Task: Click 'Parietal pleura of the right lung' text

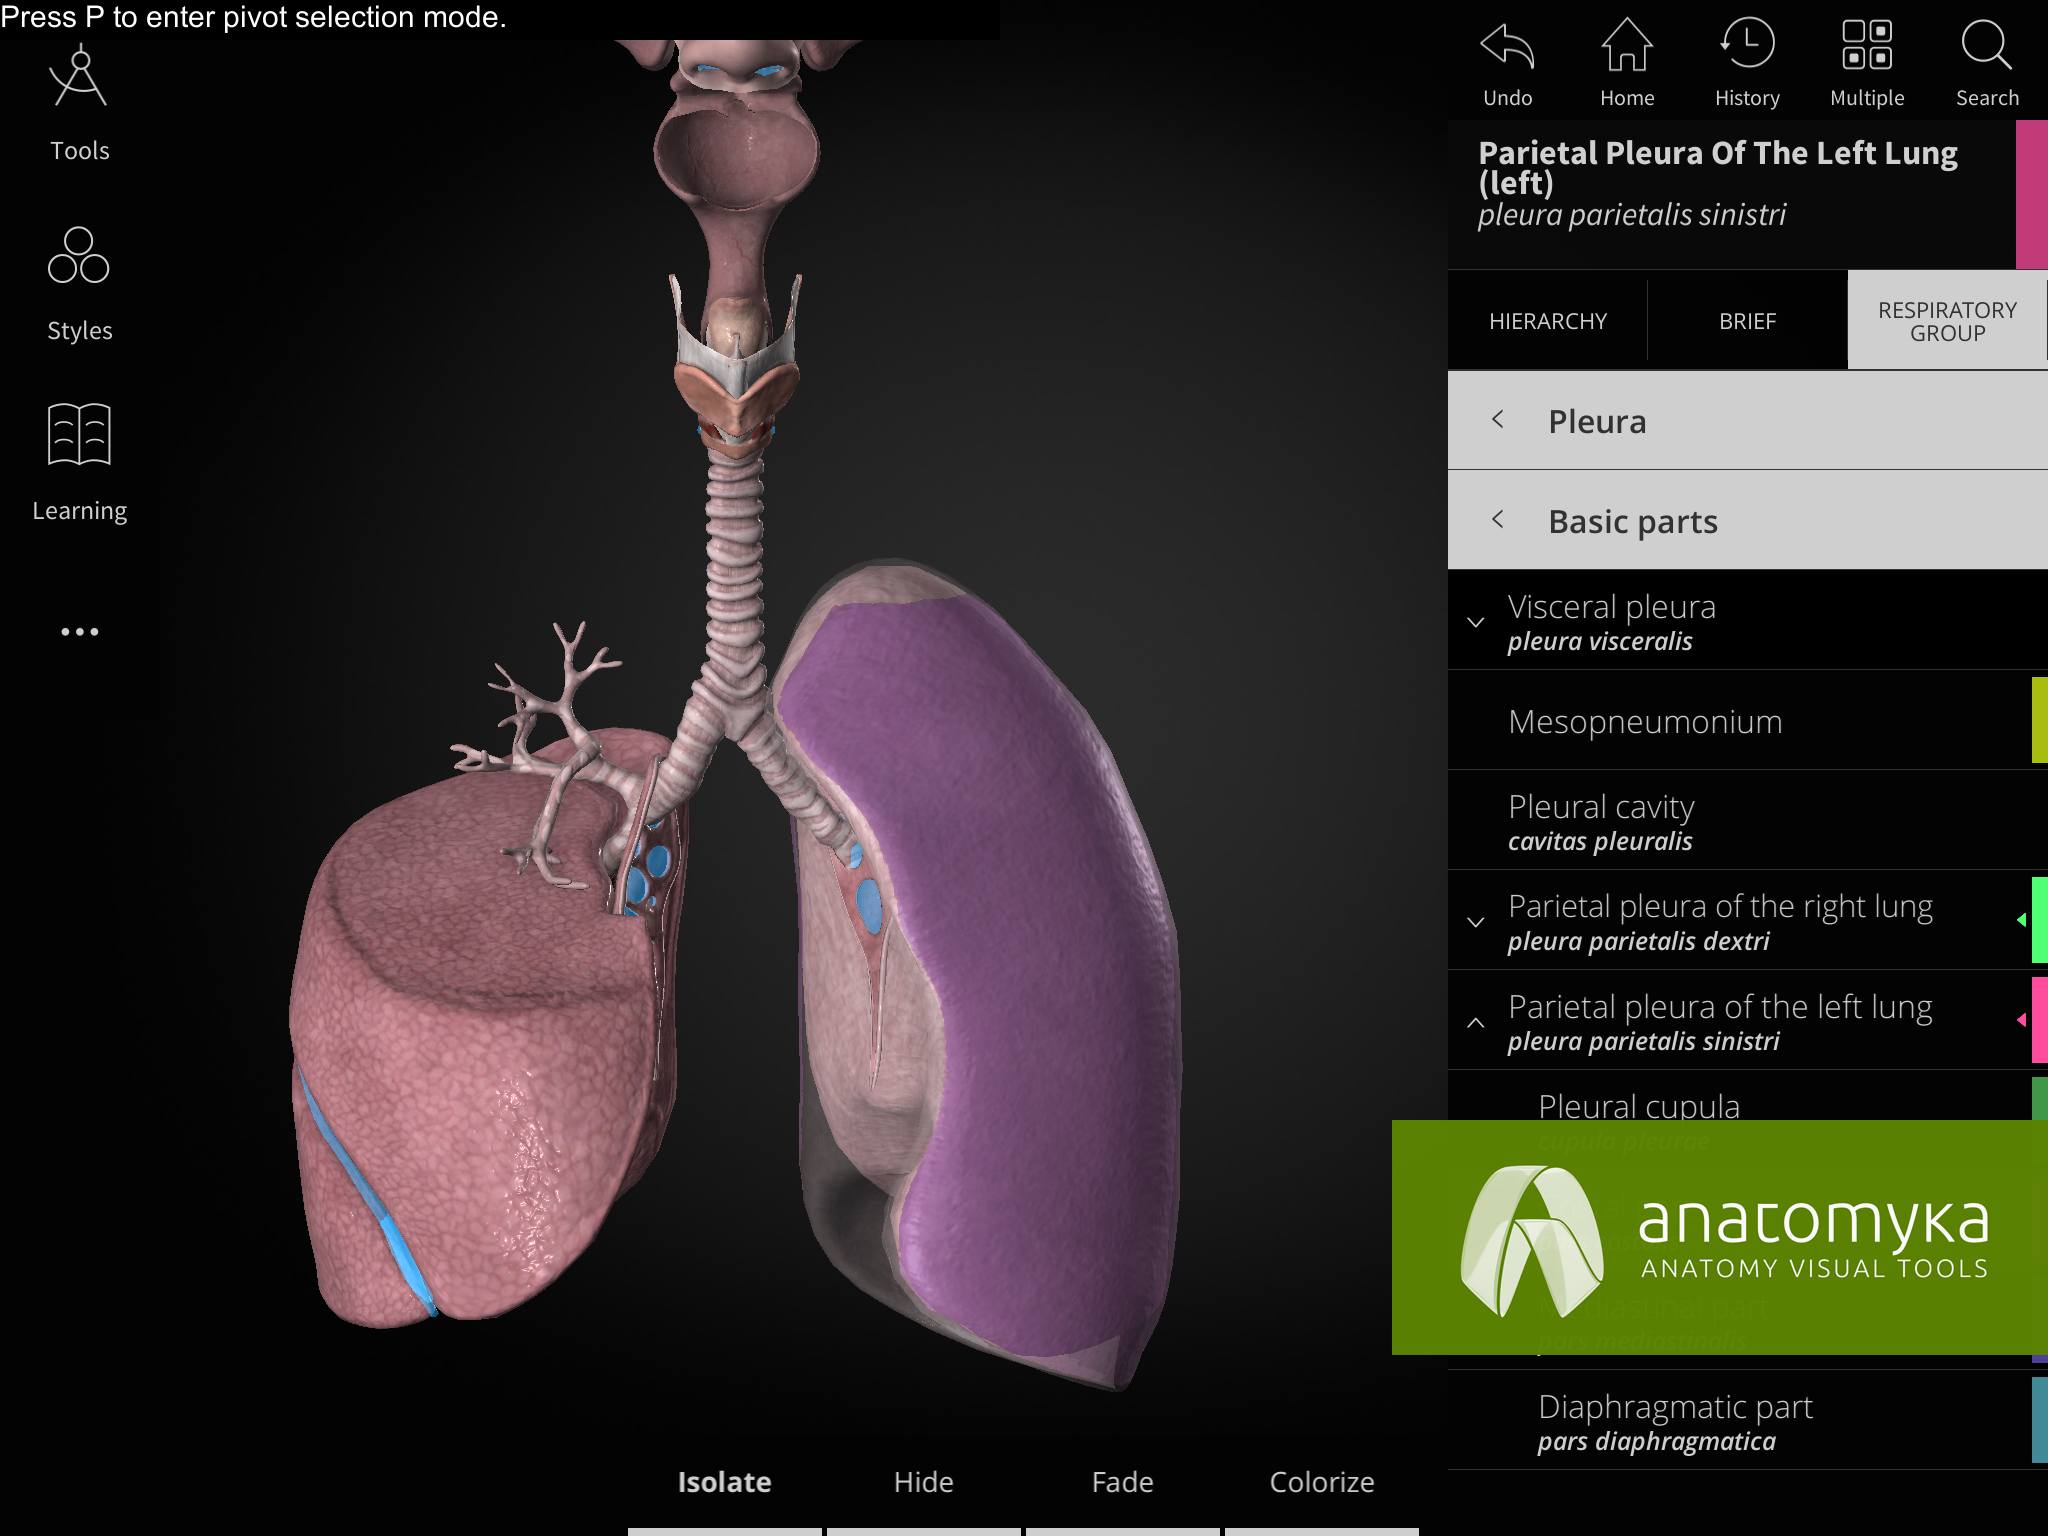Action: (x=1720, y=906)
